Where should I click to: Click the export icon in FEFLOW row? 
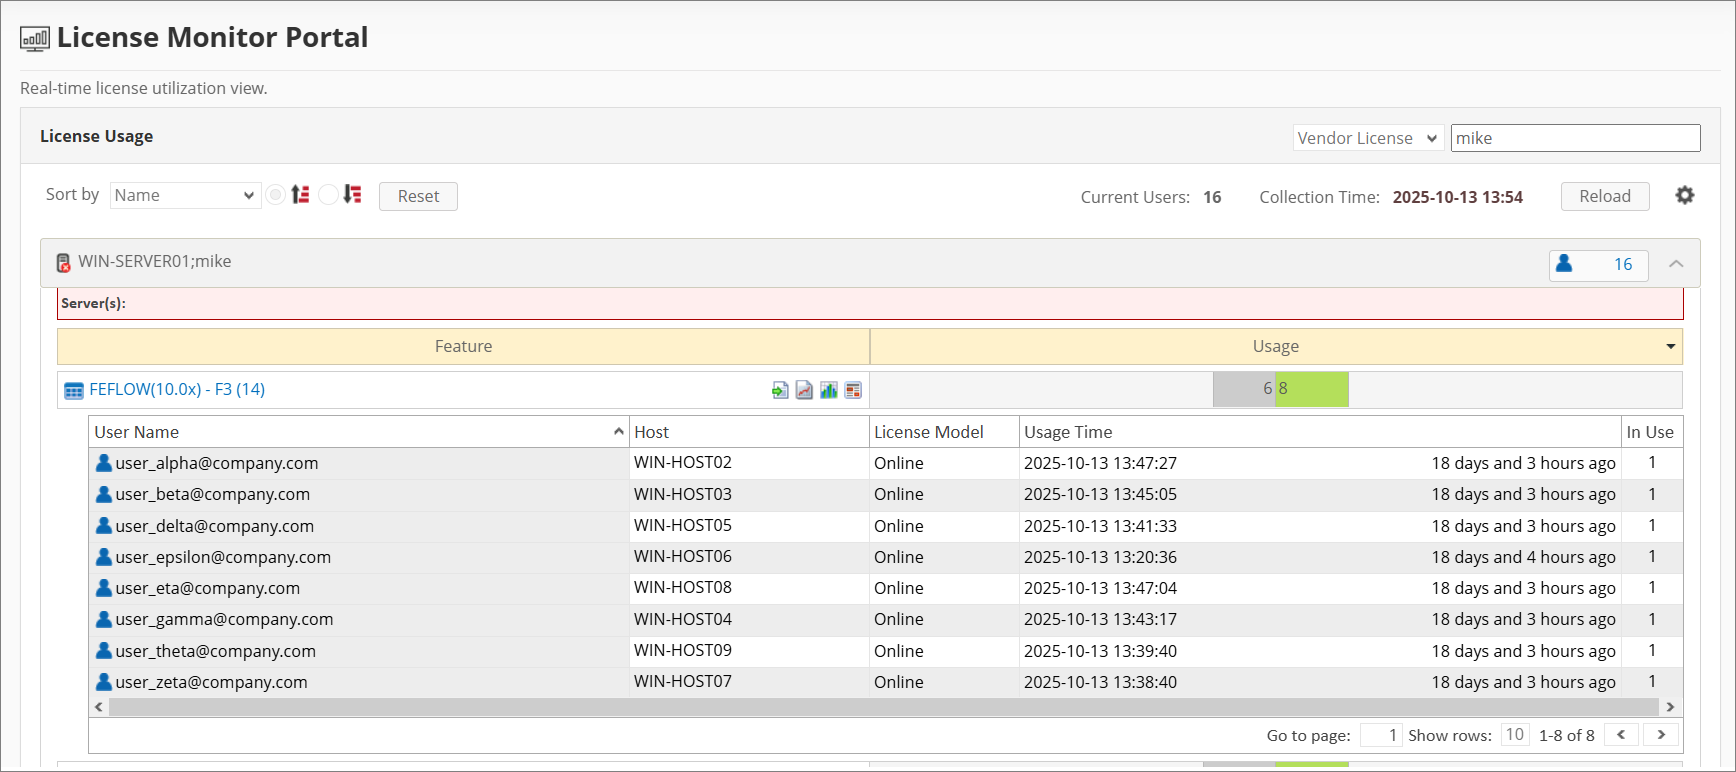pyautogui.click(x=780, y=390)
